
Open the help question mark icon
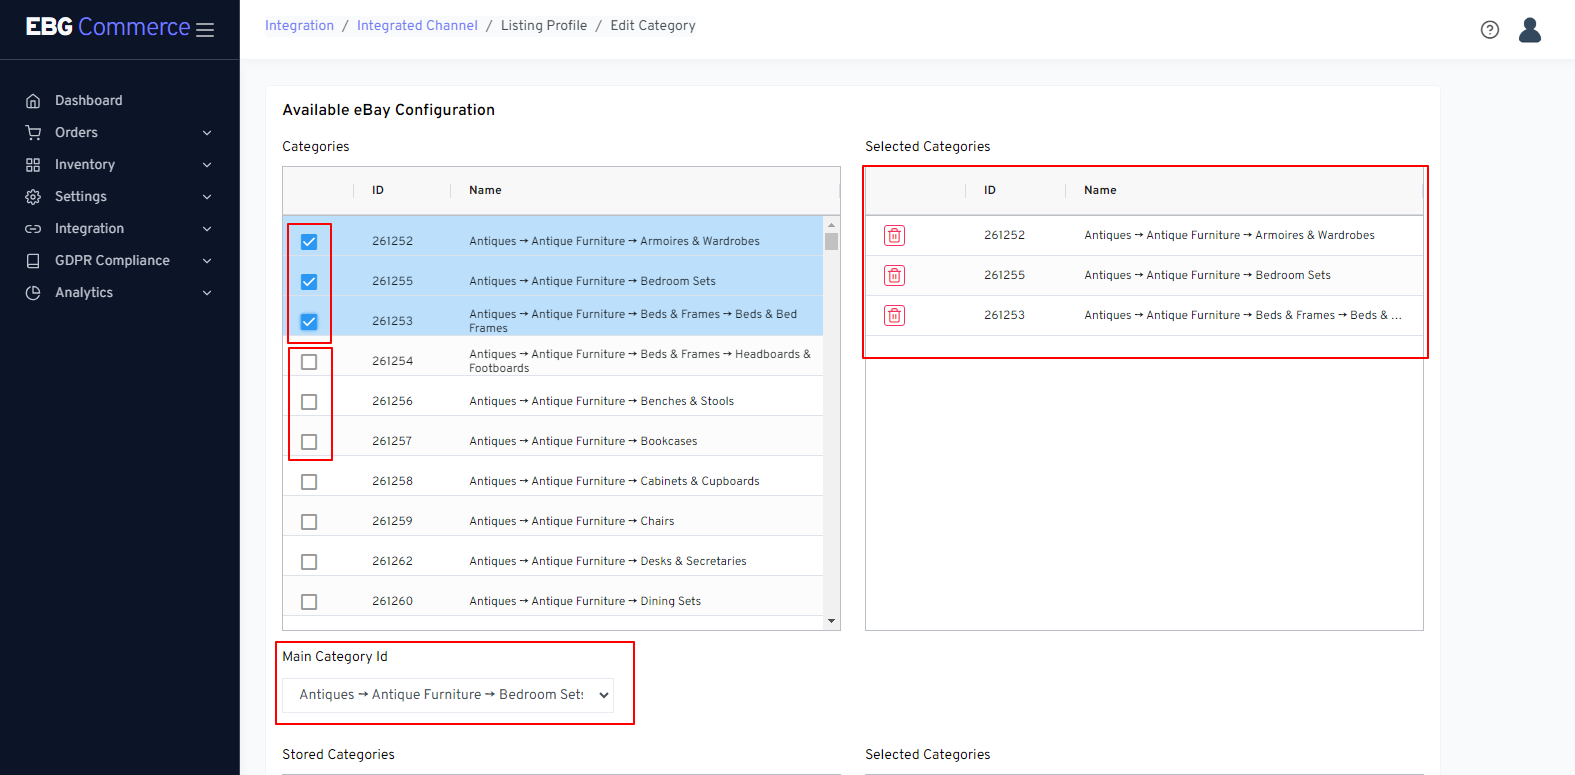[1489, 30]
